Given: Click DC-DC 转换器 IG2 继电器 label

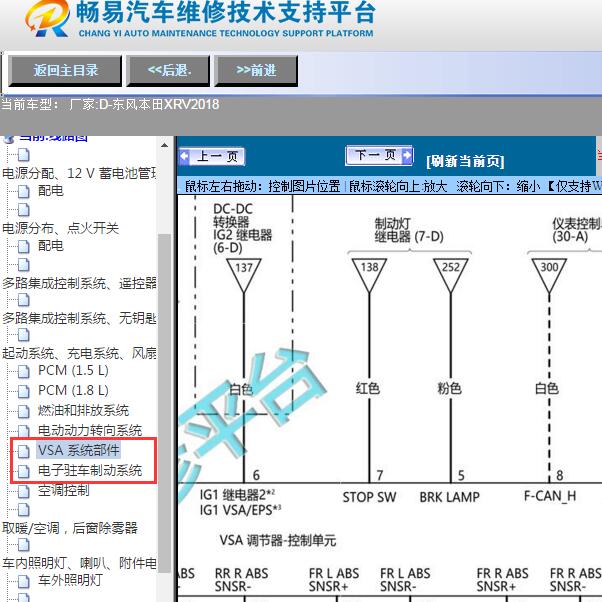Looking at the screenshot, I should 242,228.
